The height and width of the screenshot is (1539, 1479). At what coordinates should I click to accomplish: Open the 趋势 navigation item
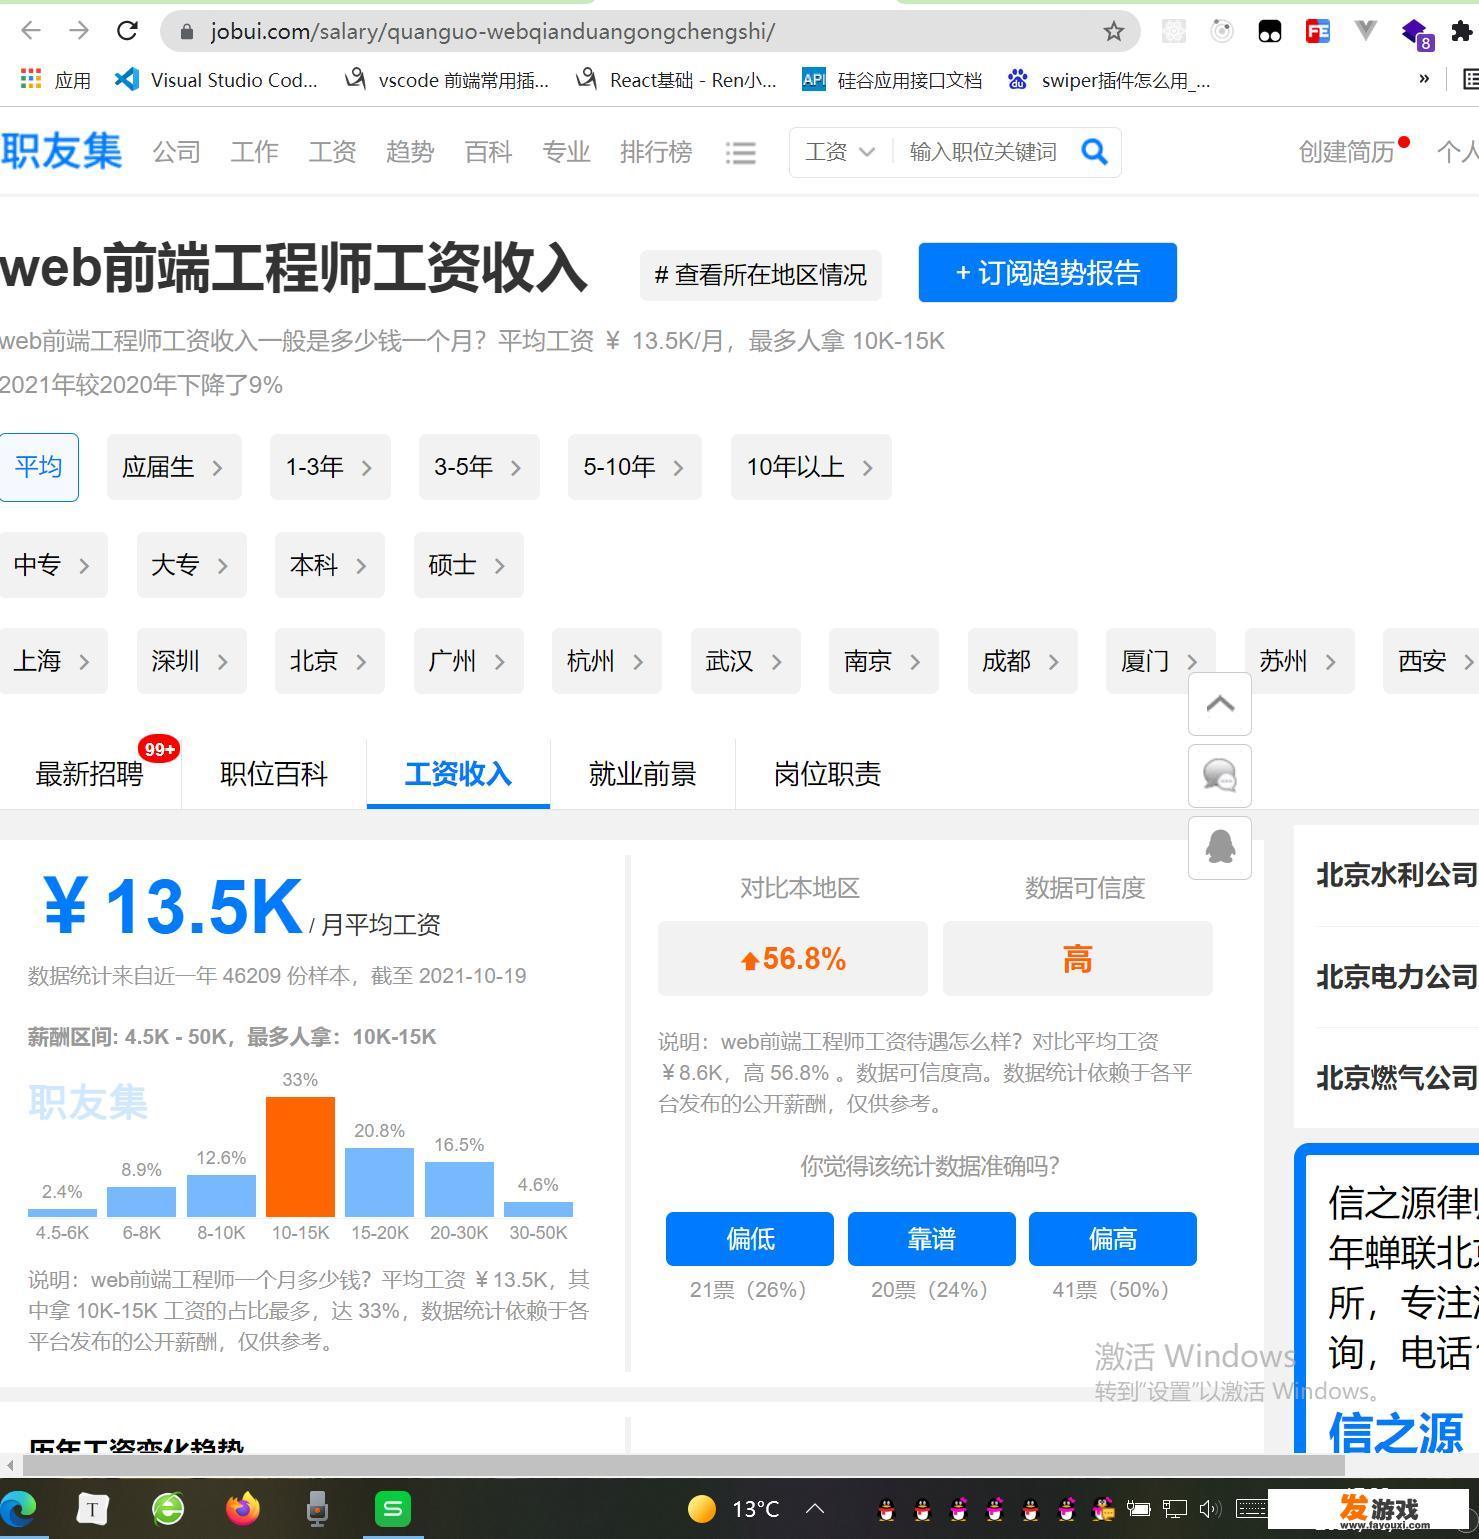pyautogui.click(x=410, y=152)
